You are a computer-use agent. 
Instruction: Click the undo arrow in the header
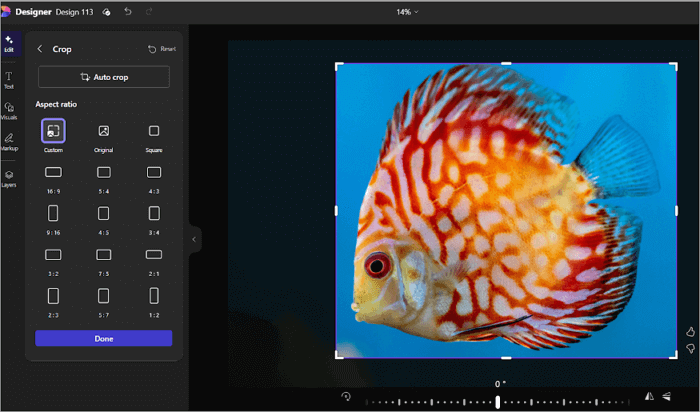128,12
